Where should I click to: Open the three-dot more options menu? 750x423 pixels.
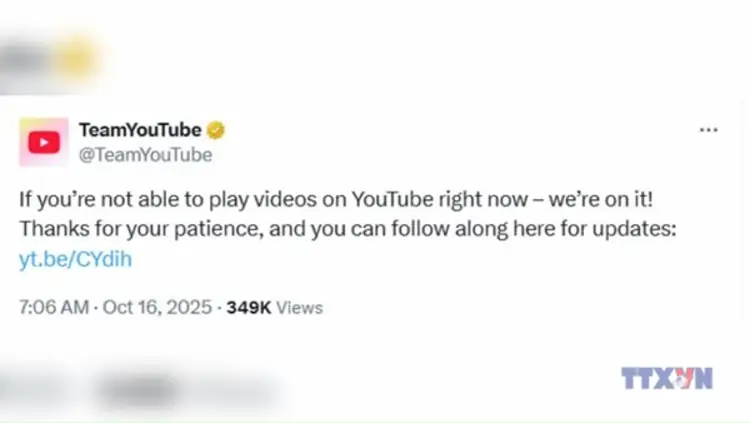pyautogui.click(x=708, y=130)
